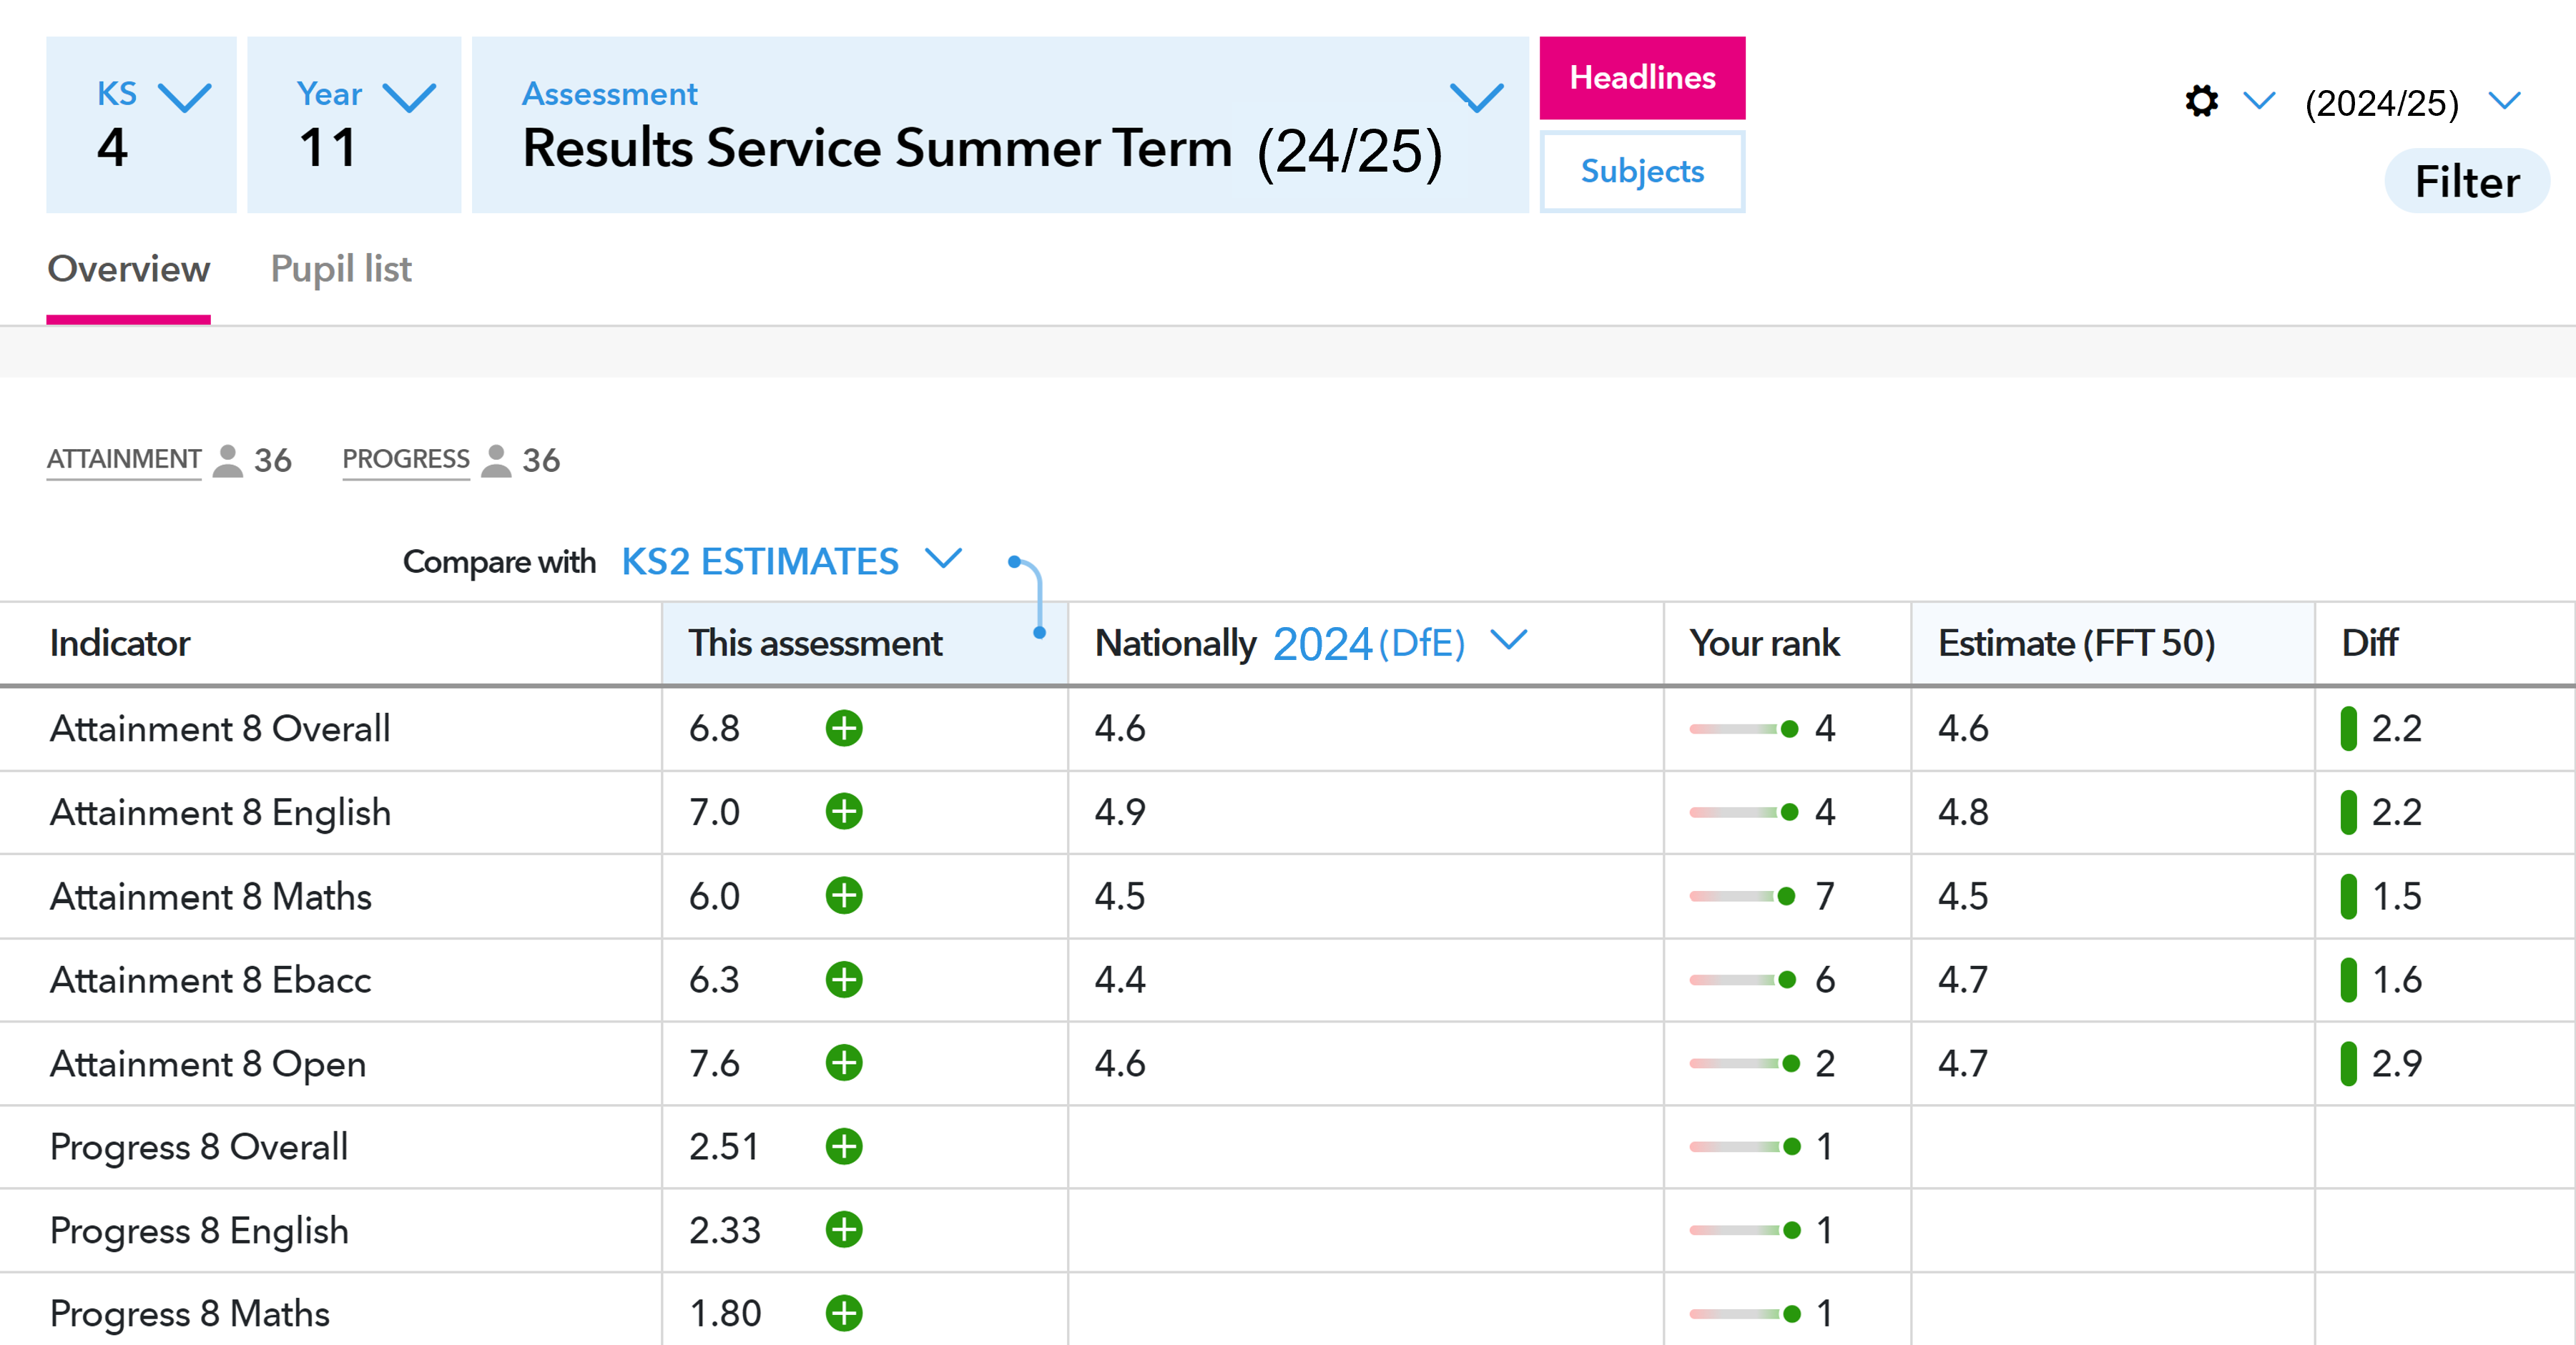
Task: Click the Progress pupil count person icon
Action: [496, 460]
